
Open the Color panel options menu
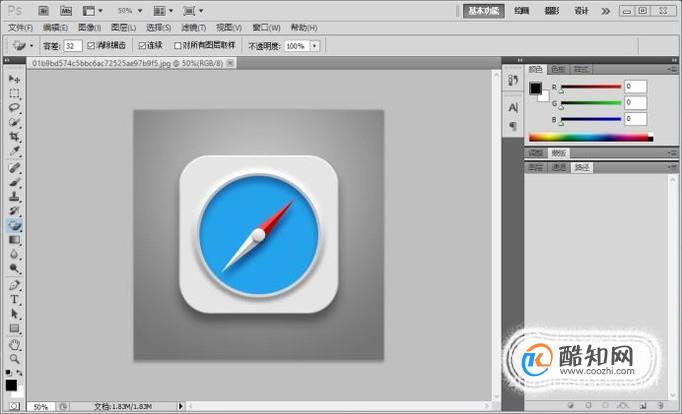(x=672, y=69)
